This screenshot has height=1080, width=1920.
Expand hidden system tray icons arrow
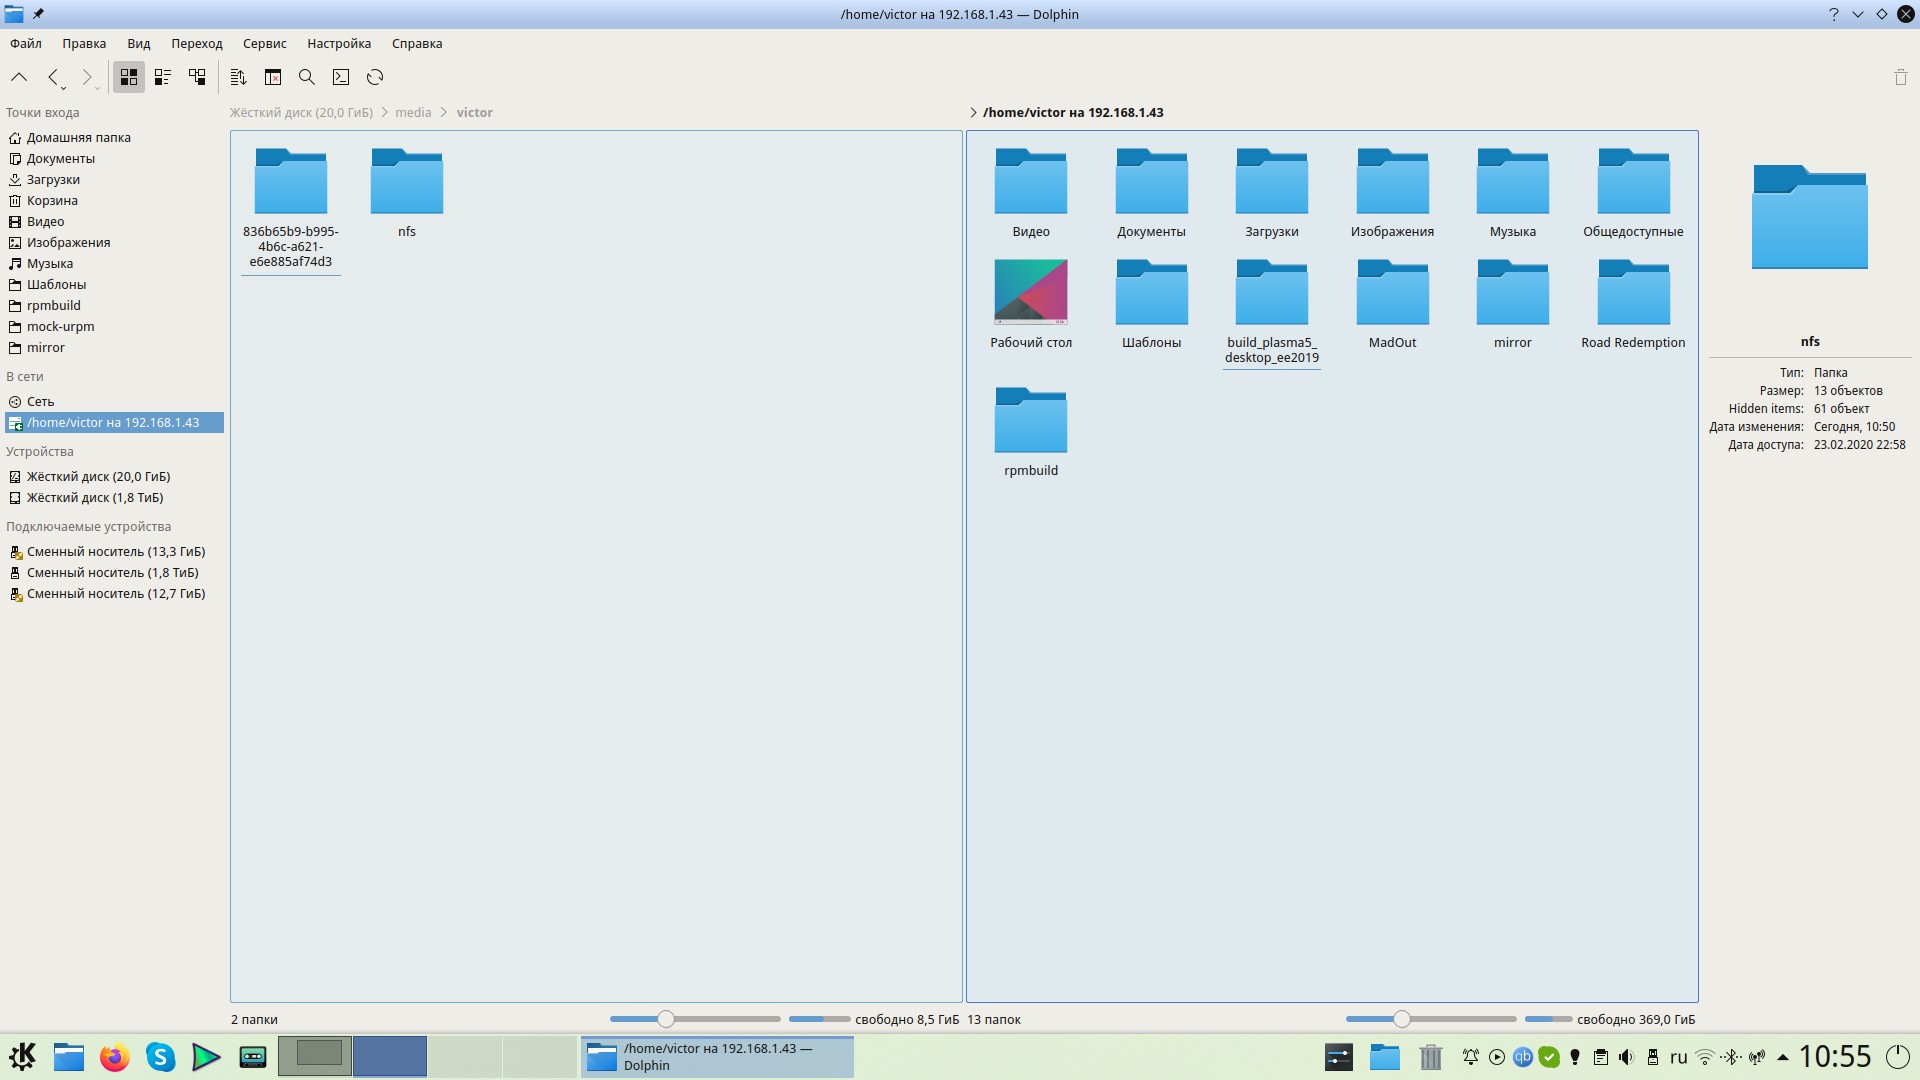point(1782,1057)
